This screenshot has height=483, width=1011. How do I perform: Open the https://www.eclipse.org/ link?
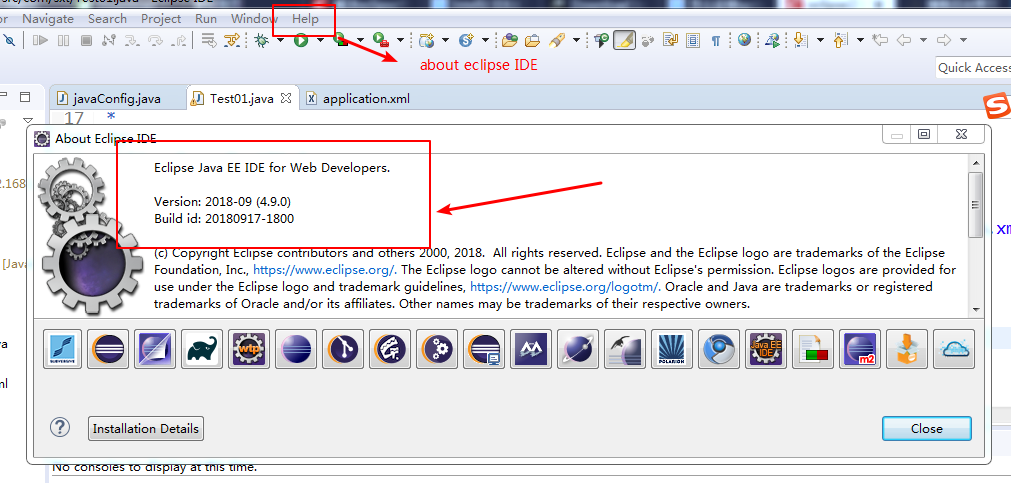(x=324, y=270)
